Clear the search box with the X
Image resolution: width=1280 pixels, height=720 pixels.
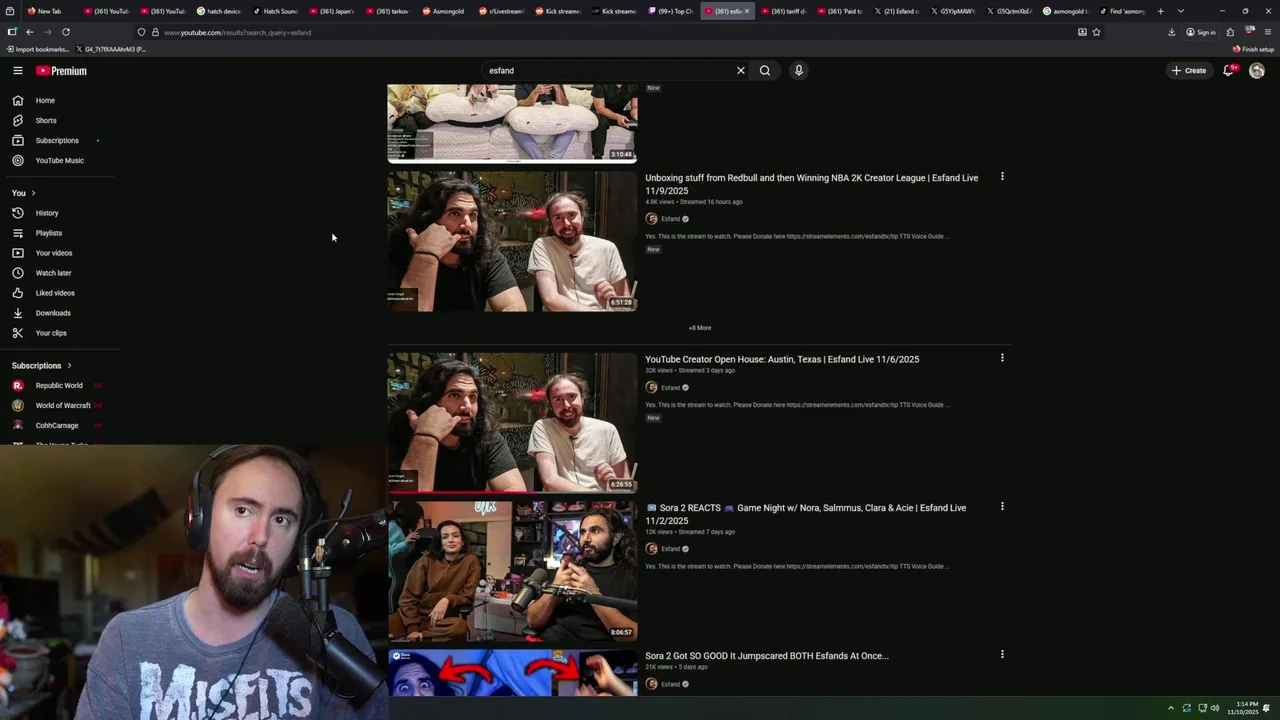741,71
